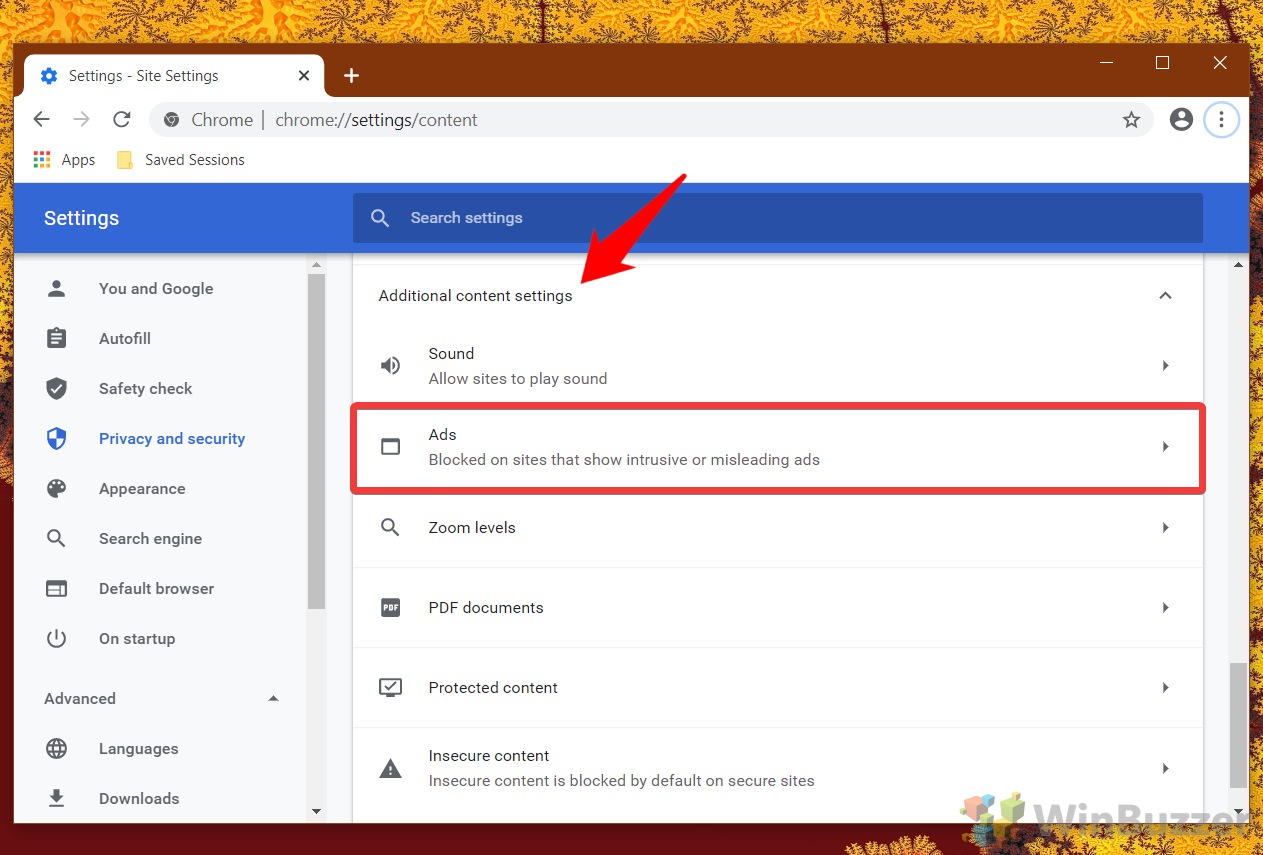Expand the Zoom levels row arrow

(1165, 527)
